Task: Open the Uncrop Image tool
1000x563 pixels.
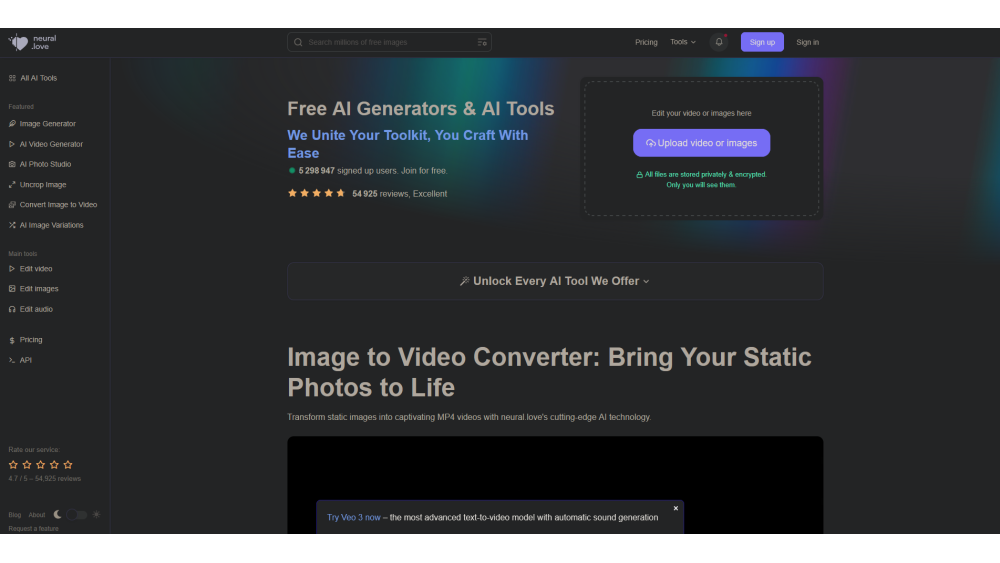Action: point(43,185)
